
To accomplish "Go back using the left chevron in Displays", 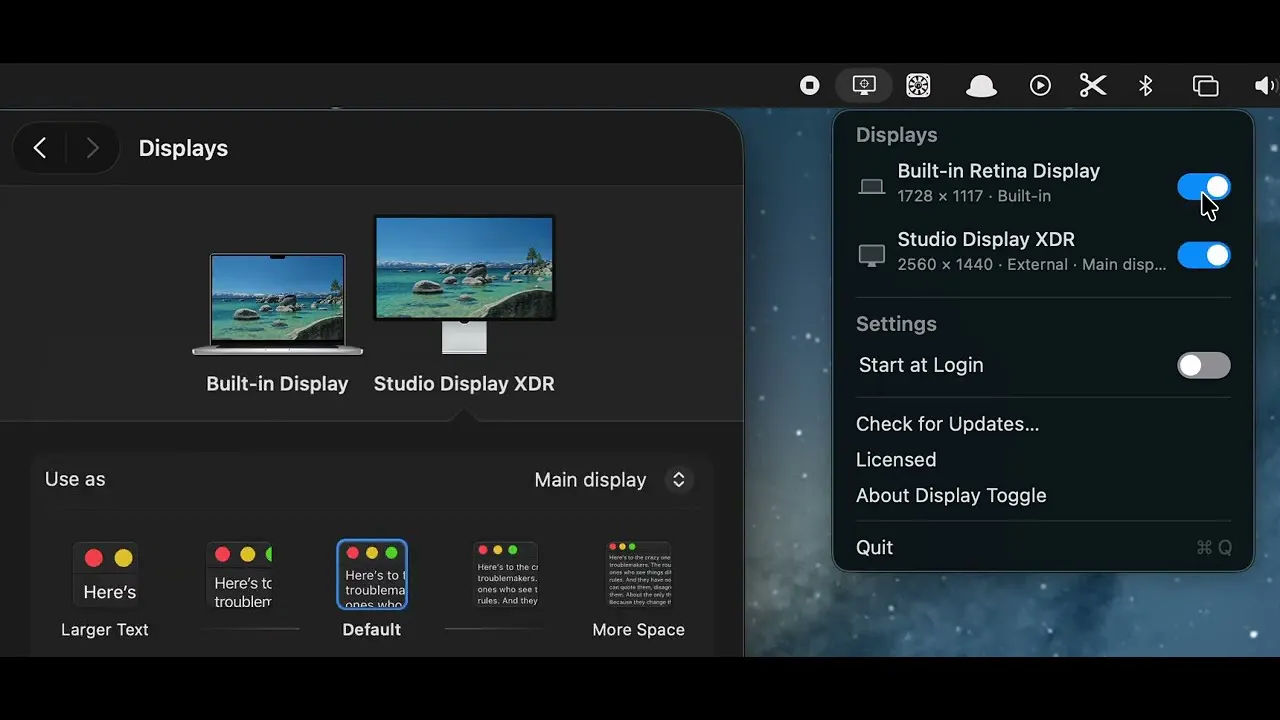I will 40,148.
